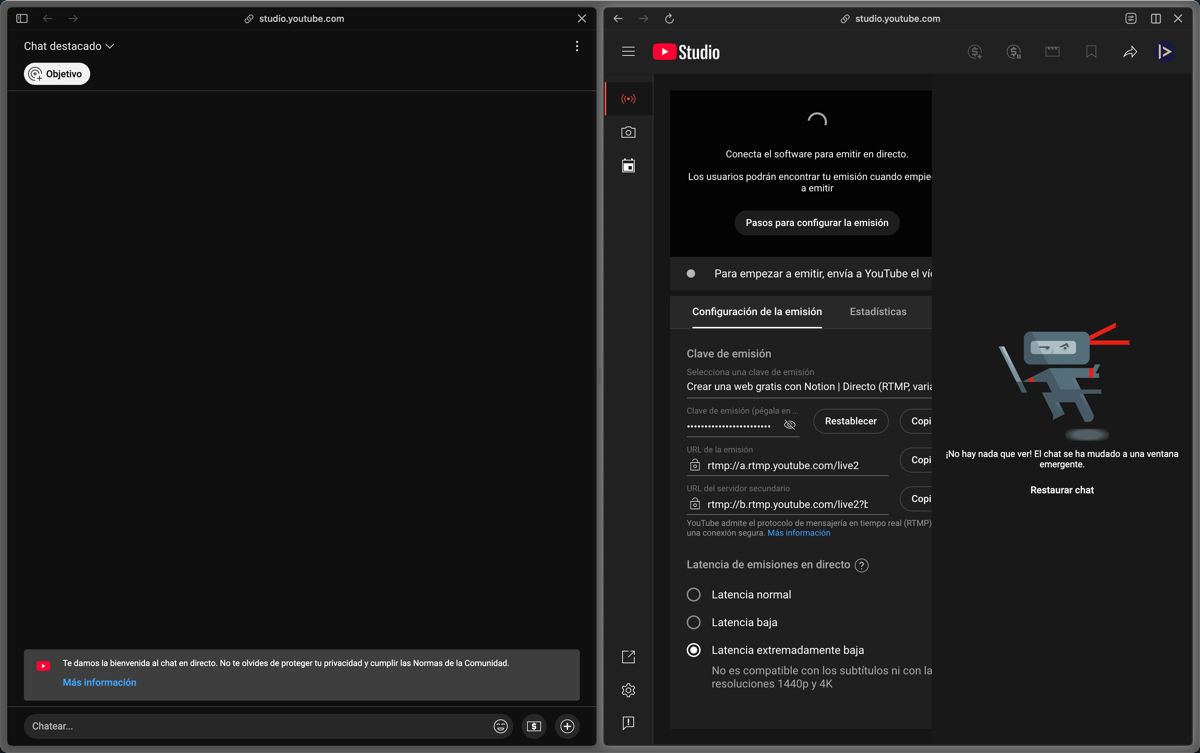Click the dollar-plus monetization icon in the header
The height and width of the screenshot is (753, 1200).
coord(975,52)
